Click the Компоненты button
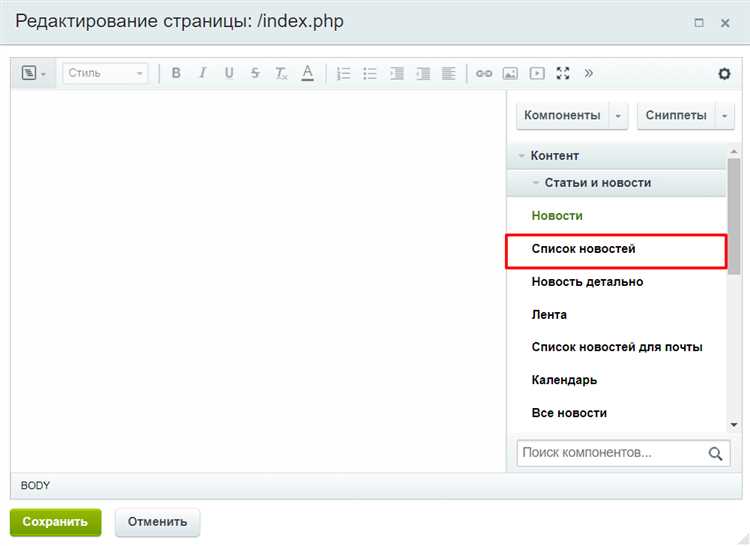The height and width of the screenshot is (546, 750). [x=562, y=115]
